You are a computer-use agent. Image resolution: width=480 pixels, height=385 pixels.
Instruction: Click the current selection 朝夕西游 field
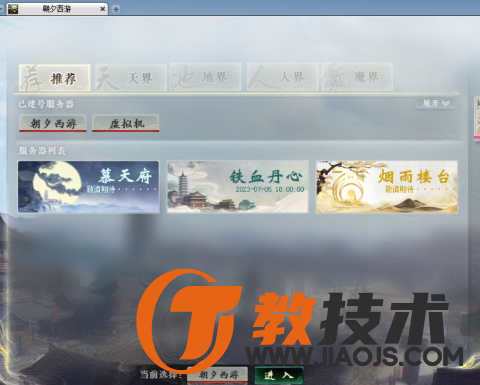(x=218, y=375)
